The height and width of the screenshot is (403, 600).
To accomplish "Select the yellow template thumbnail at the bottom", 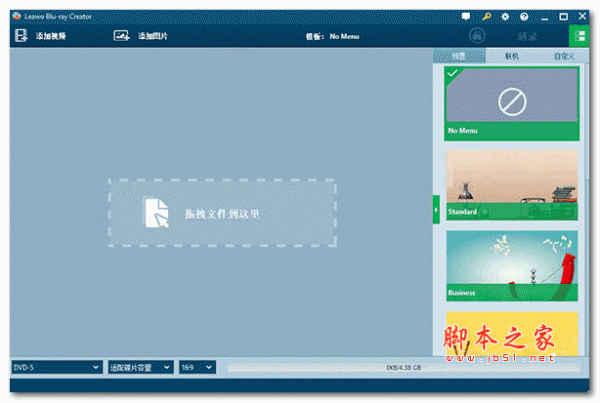I will pyautogui.click(x=512, y=334).
